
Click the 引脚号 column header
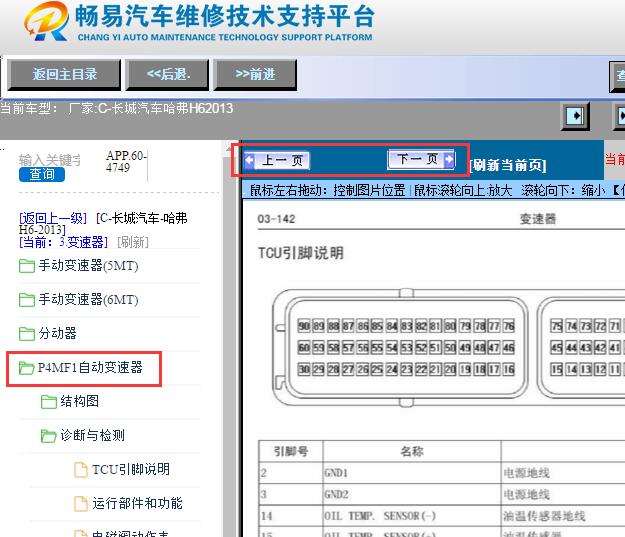point(291,451)
